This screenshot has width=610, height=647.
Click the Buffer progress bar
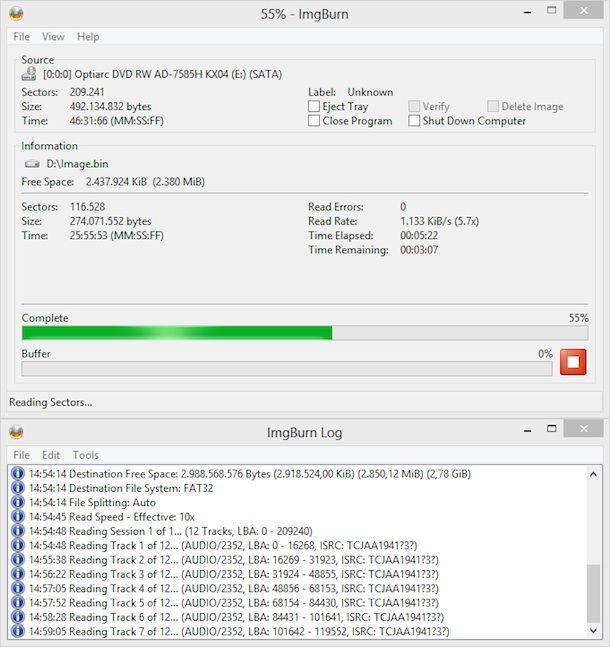287,368
